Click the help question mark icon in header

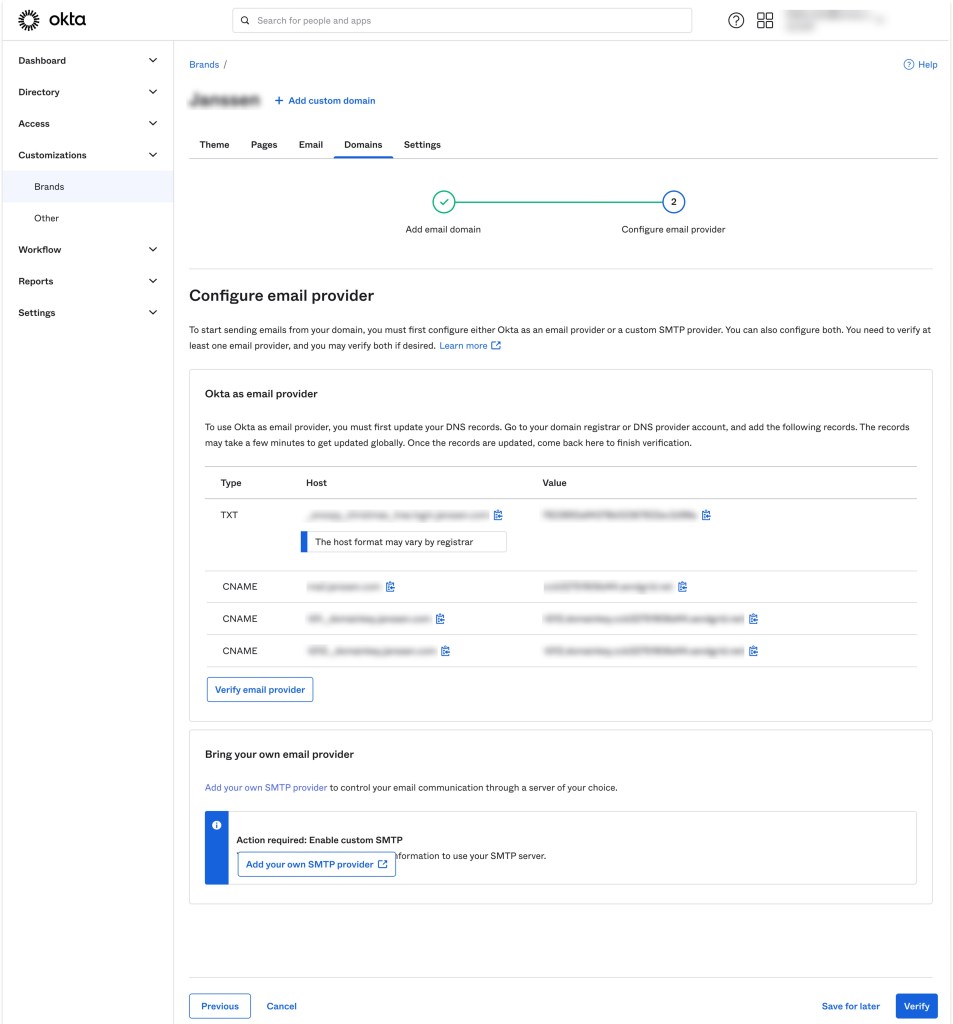coord(736,21)
